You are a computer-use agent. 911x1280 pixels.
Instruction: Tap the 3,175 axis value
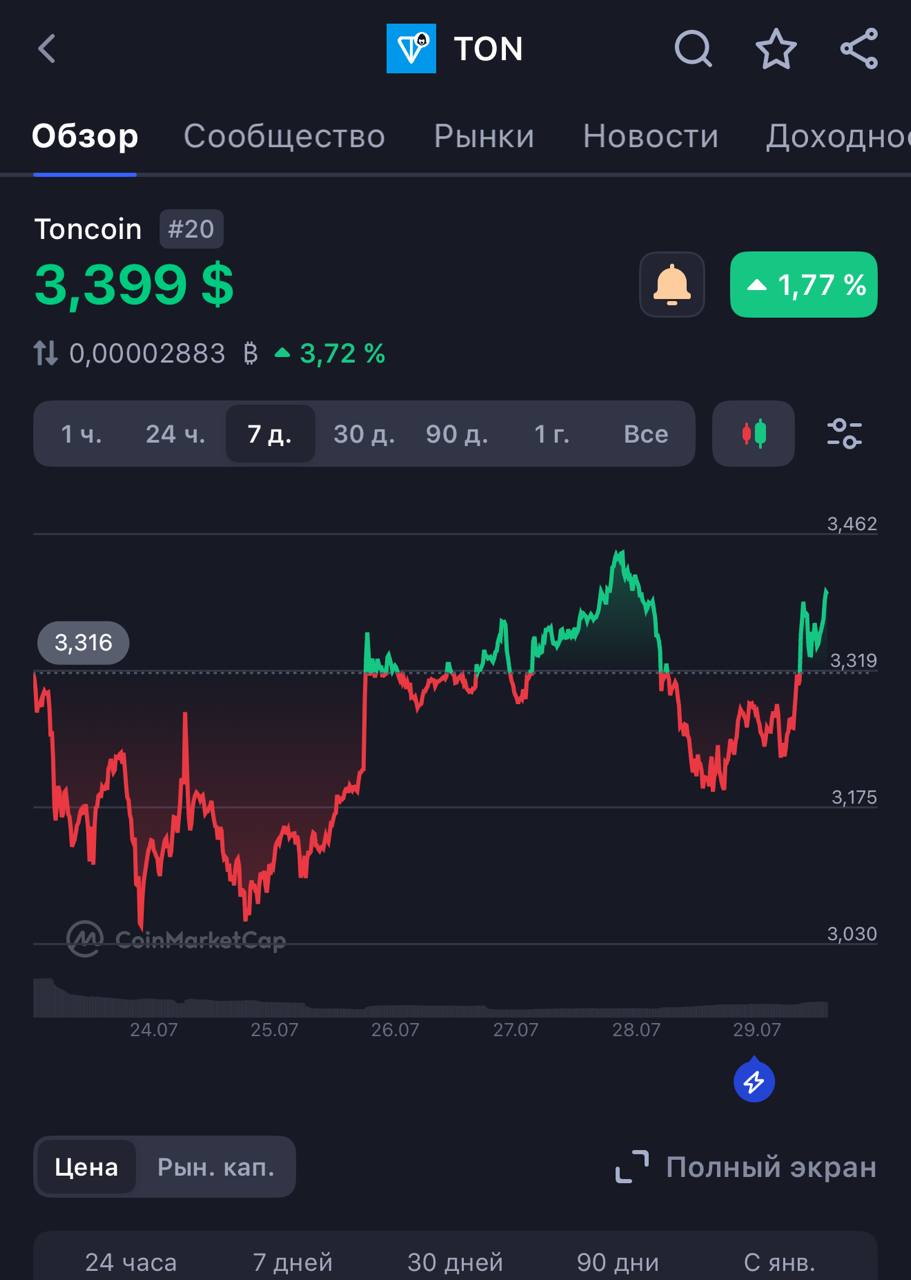[x=854, y=797]
